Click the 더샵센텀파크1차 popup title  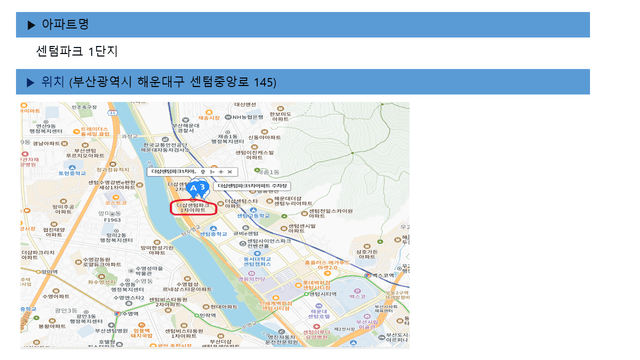pos(173,172)
